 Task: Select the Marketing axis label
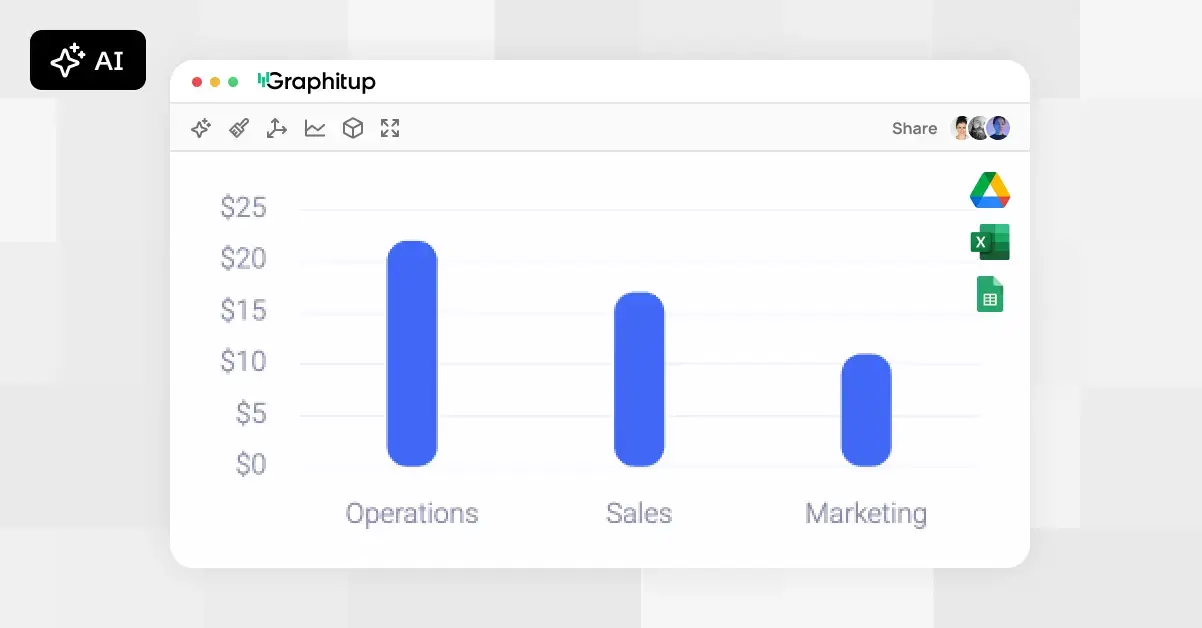tap(865, 513)
